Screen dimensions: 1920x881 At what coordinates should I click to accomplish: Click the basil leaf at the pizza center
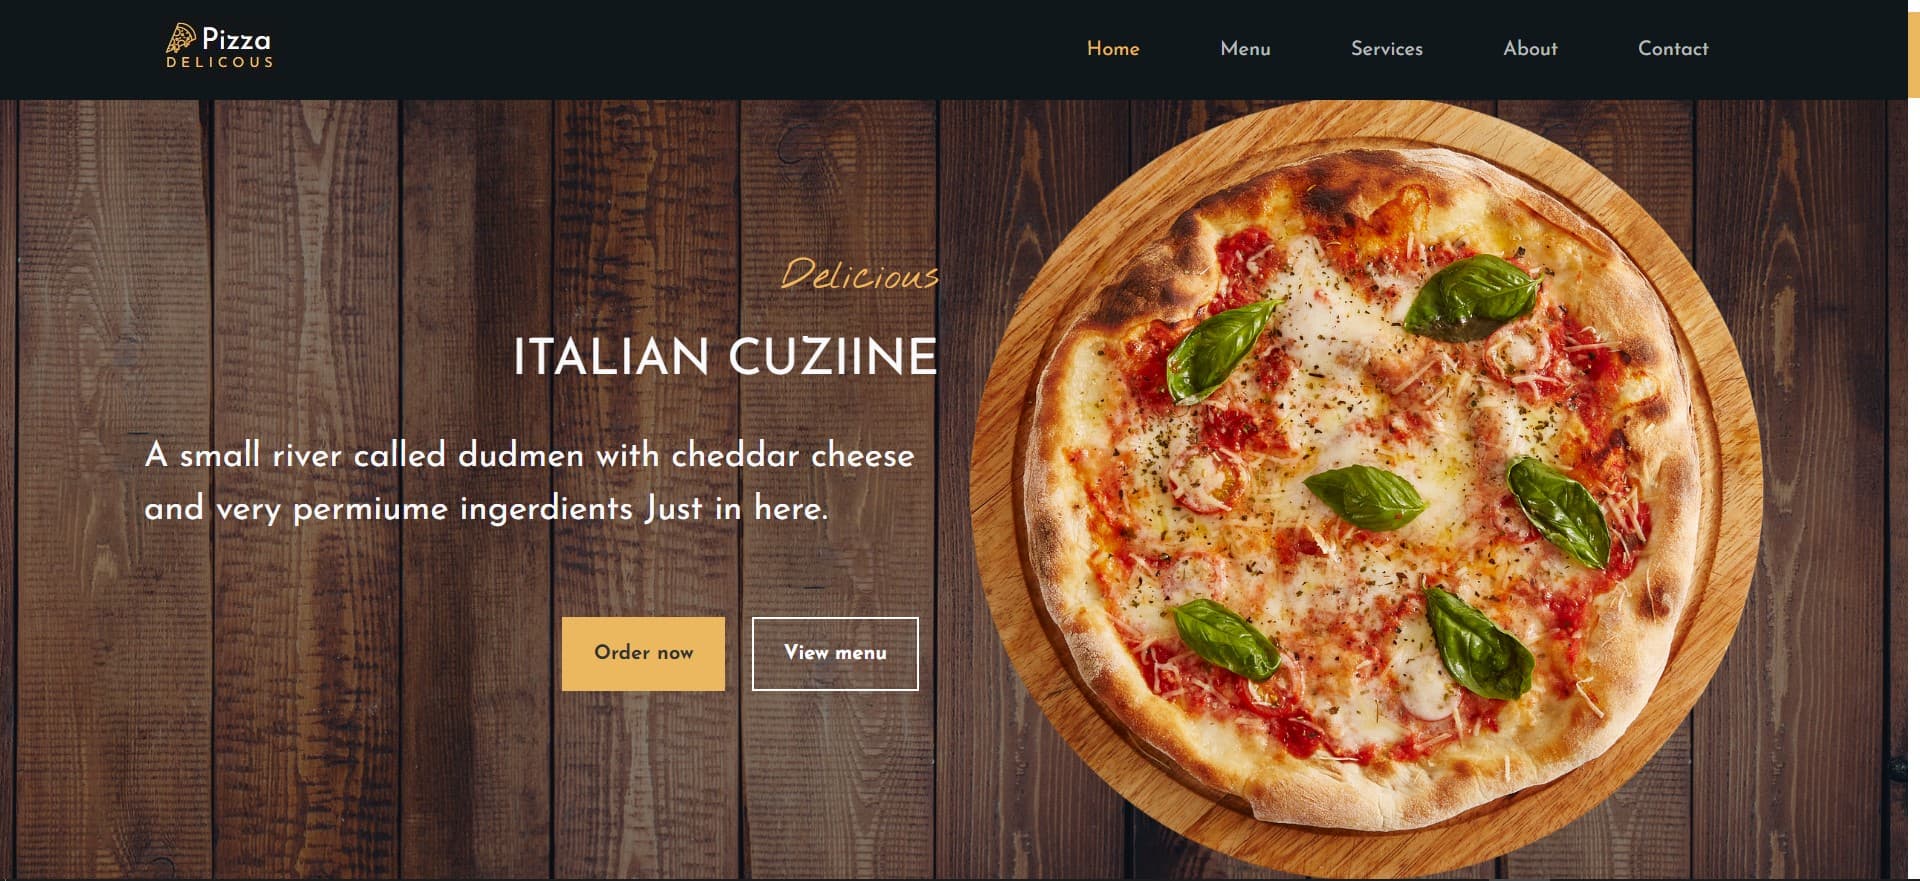pyautogui.click(x=1367, y=497)
